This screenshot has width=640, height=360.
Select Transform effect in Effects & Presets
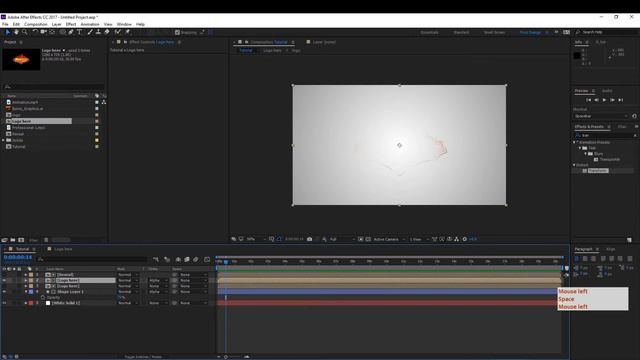(598, 171)
